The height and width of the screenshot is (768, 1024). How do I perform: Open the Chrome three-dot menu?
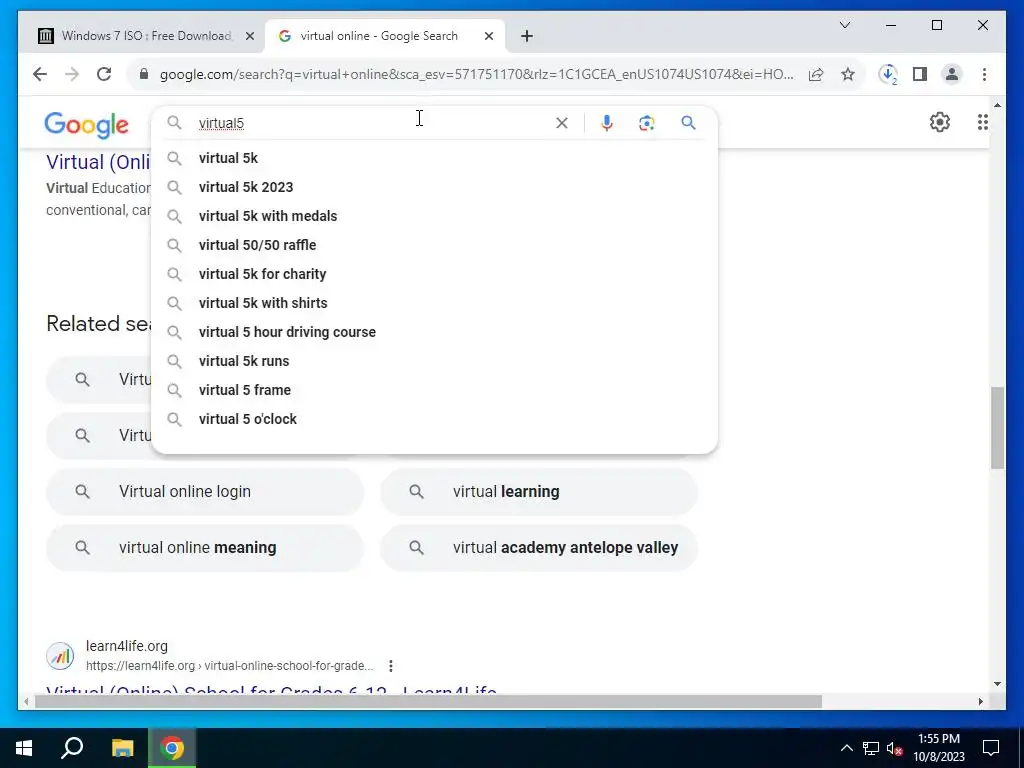tap(984, 74)
